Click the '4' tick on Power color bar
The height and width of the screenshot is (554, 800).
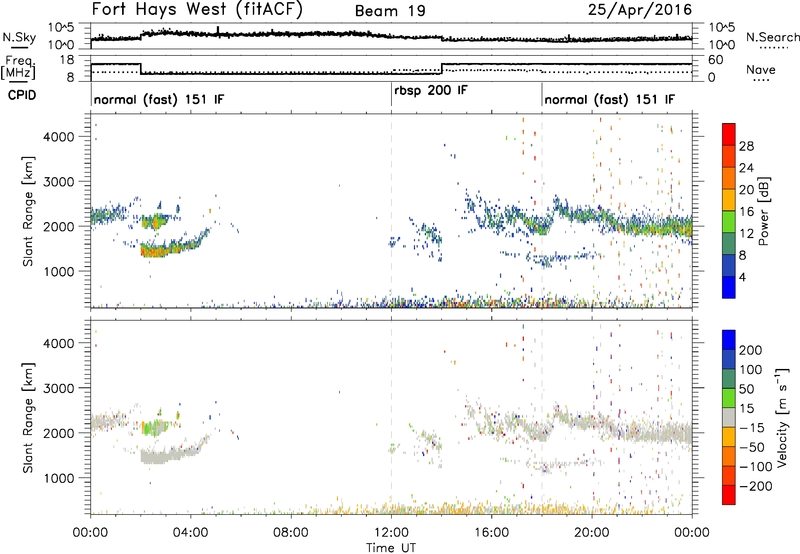click(x=742, y=278)
